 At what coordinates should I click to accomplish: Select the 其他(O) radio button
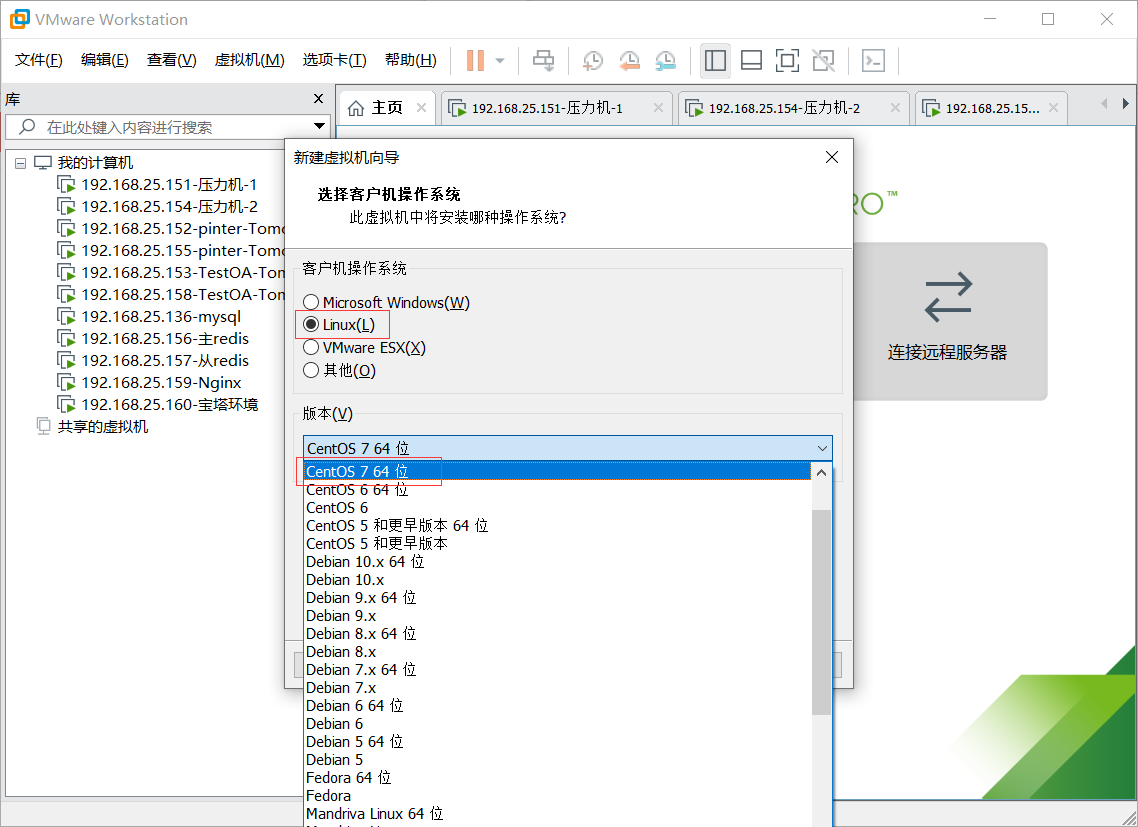(340, 370)
